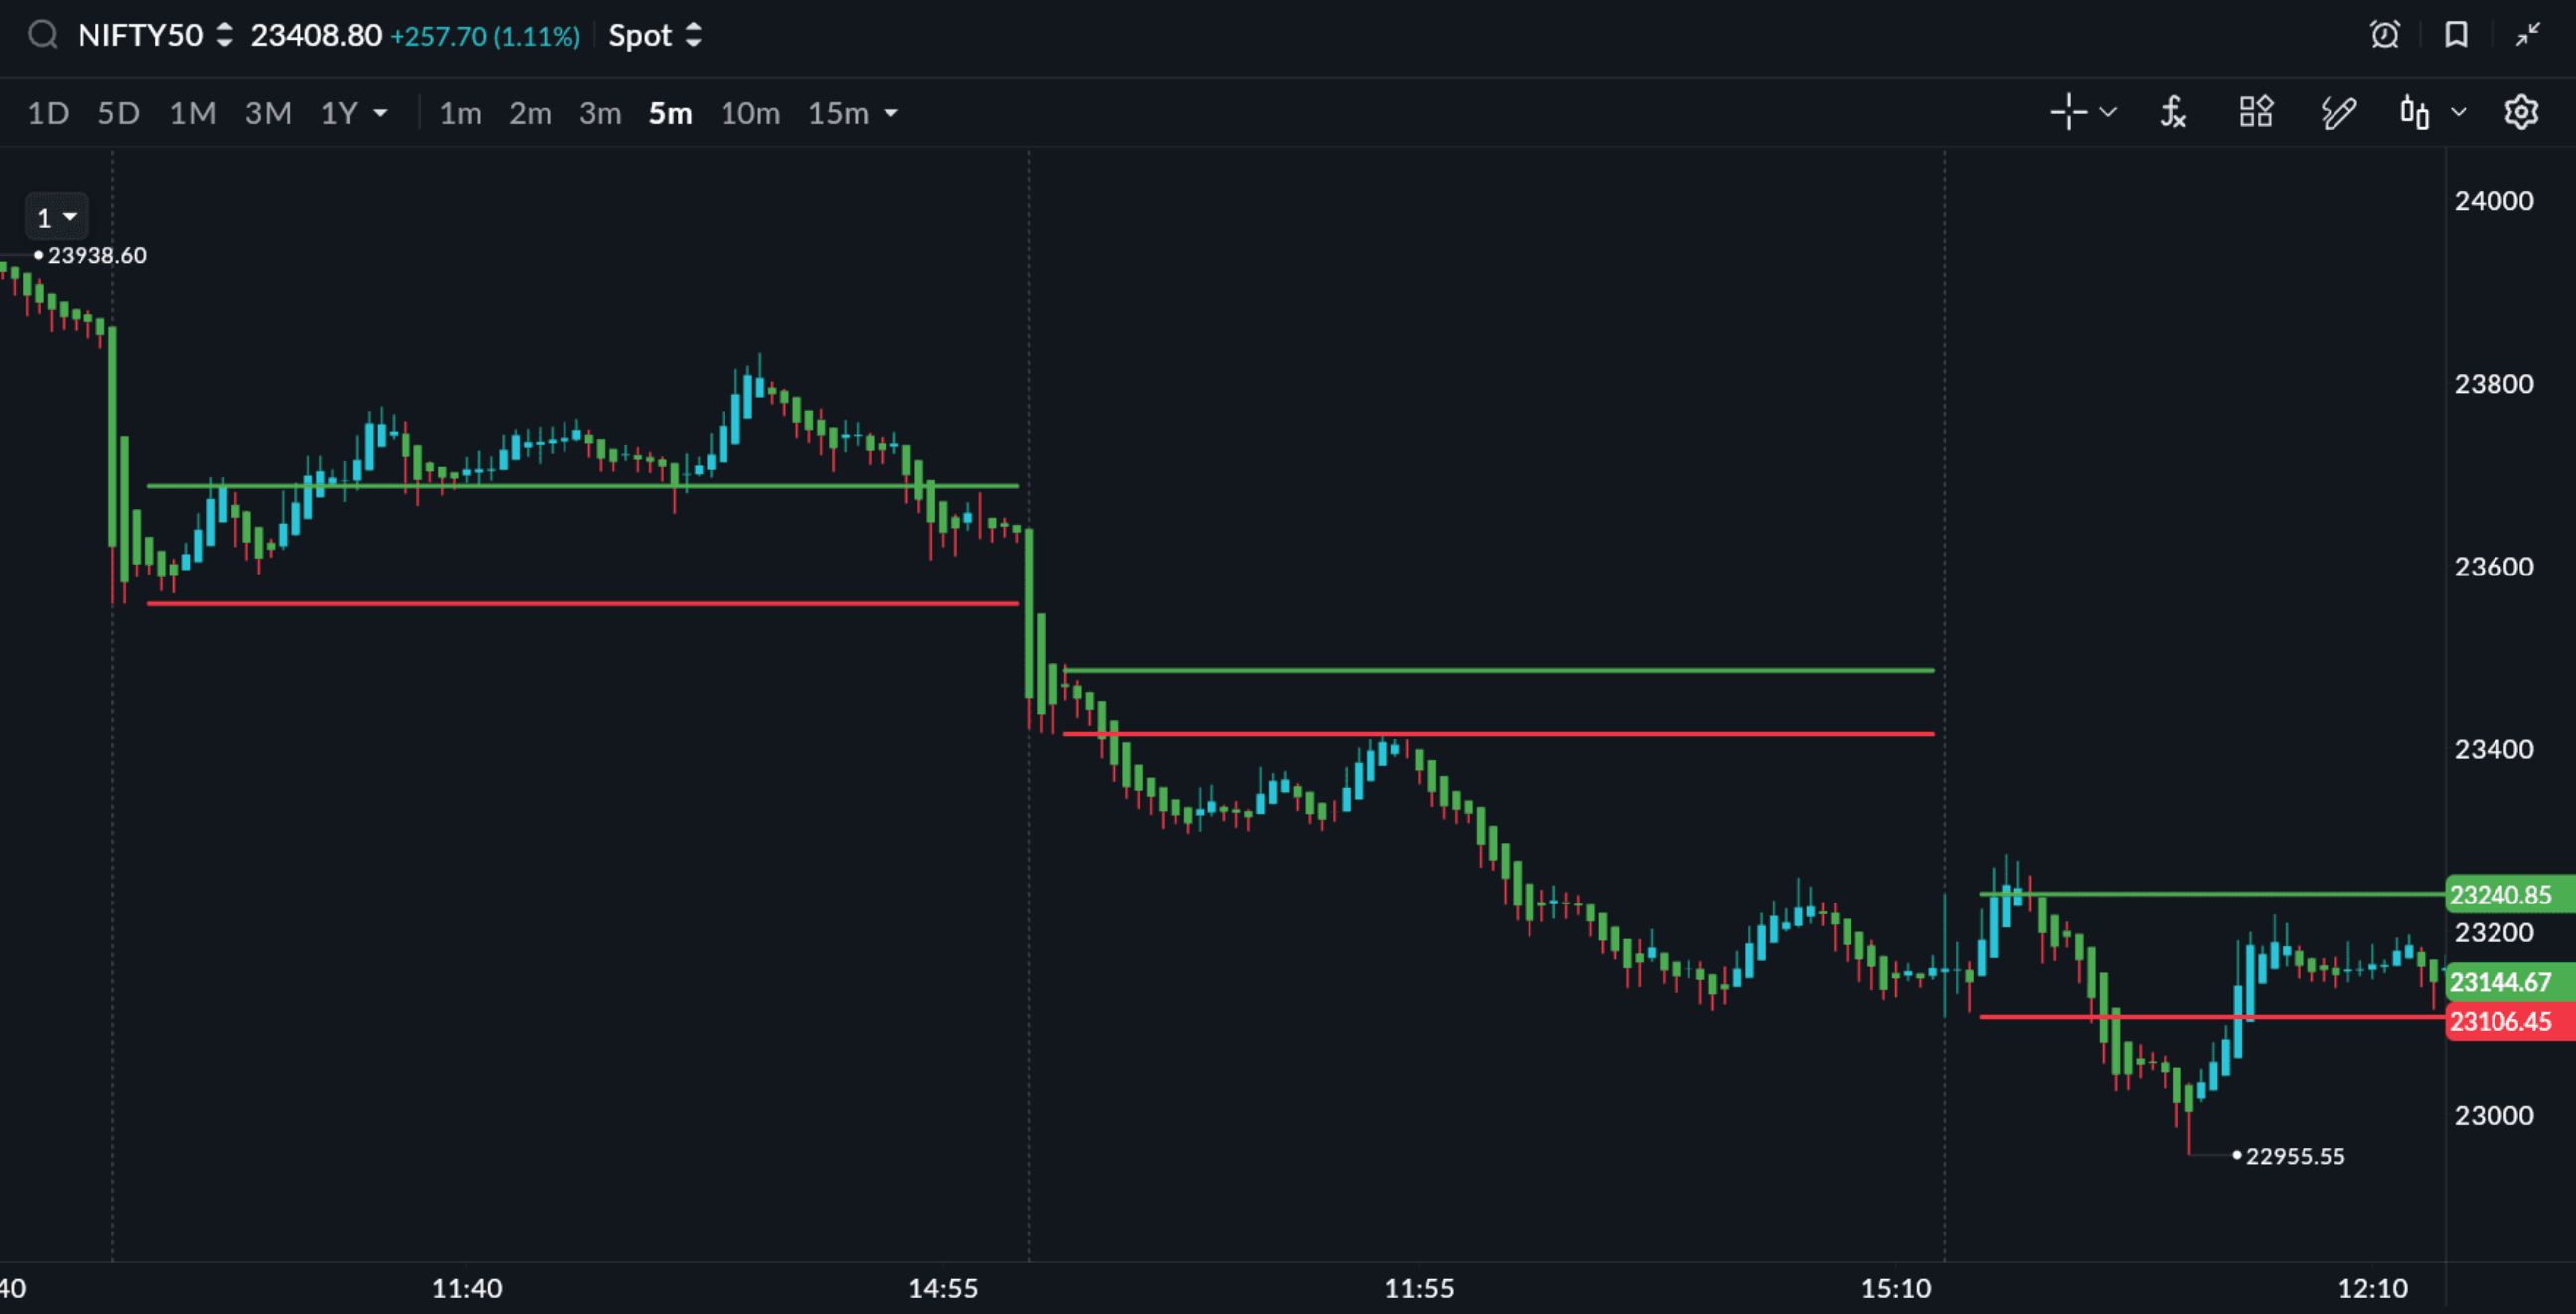Collapse chart with the minimize arrows icon
Viewport: 2576px width, 1314px height.
[2528, 35]
